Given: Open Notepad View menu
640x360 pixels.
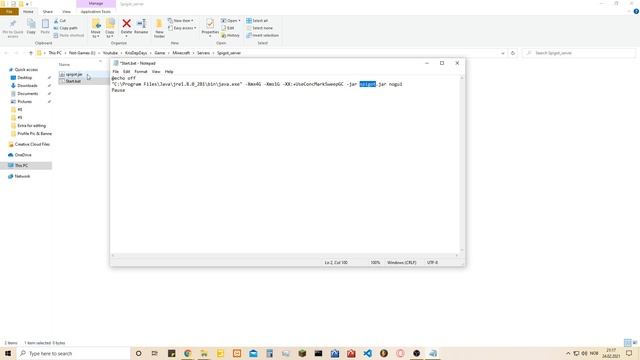Looking at the screenshot, I should coord(156,71).
